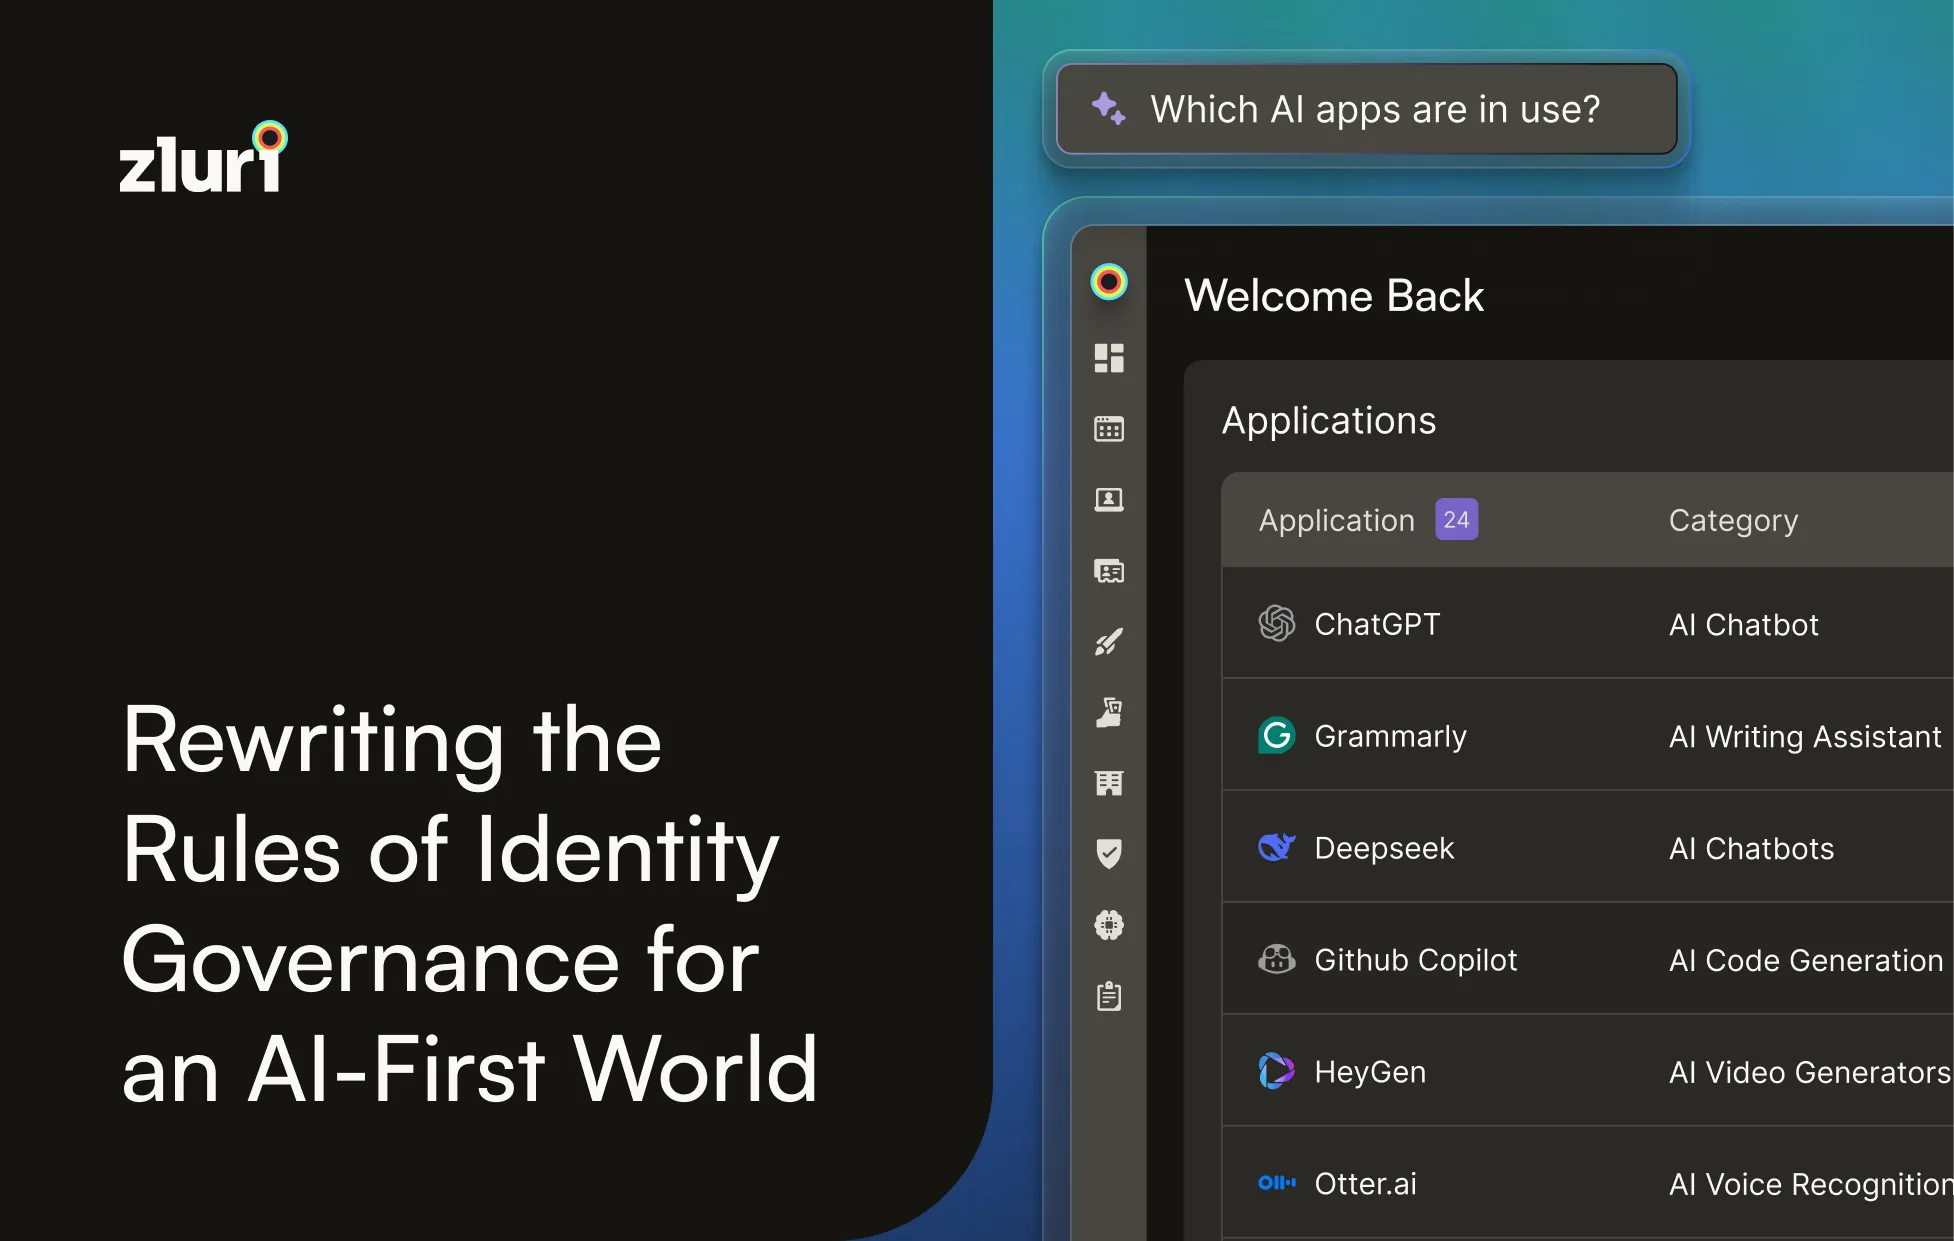1954x1241 pixels.
Task: Click the 'AI Voice Recognition' category cell
Action: pyautogui.click(x=1811, y=1185)
